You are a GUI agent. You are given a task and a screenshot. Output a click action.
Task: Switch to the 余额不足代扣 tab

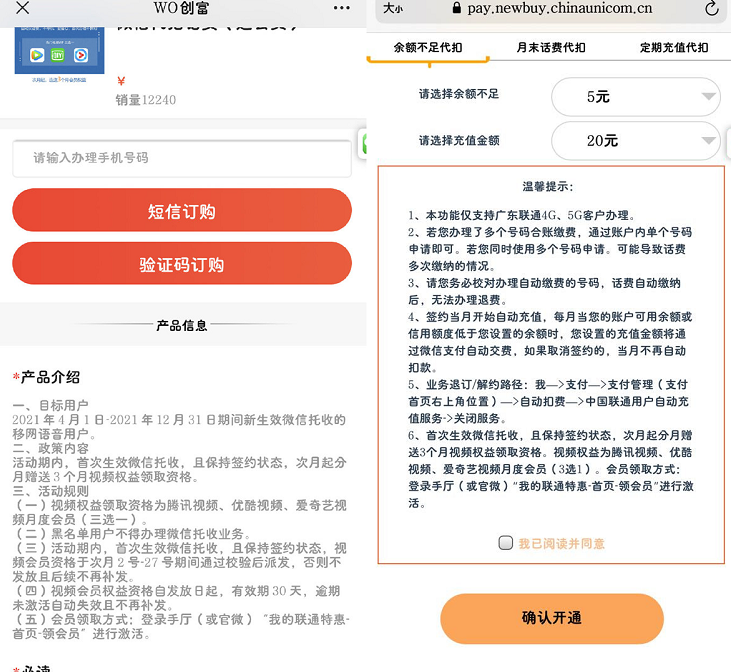pyautogui.click(x=428, y=48)
